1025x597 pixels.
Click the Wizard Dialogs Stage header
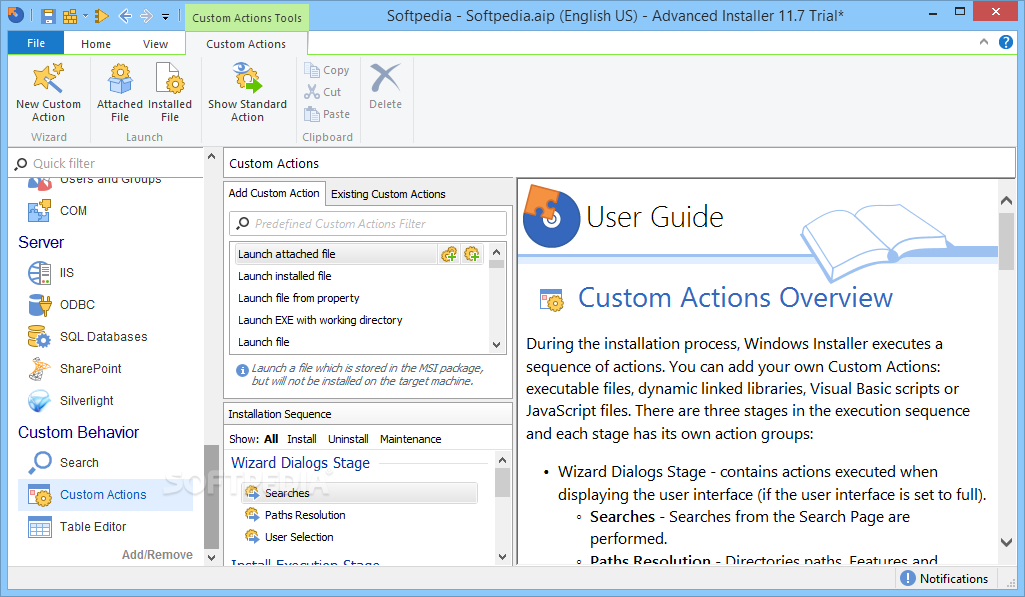click(300, 463)
